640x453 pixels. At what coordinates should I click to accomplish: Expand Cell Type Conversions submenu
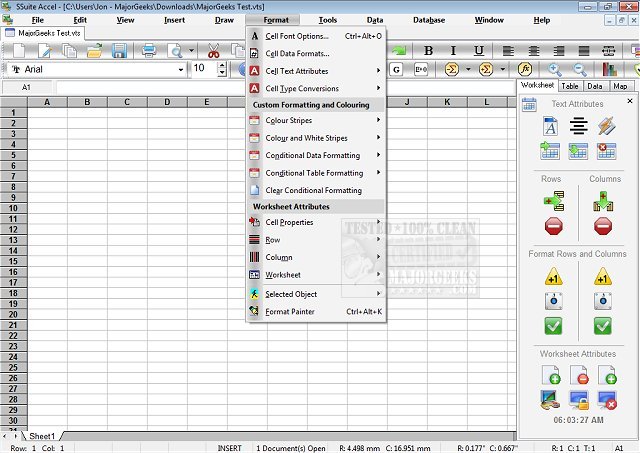pos(316,89)
